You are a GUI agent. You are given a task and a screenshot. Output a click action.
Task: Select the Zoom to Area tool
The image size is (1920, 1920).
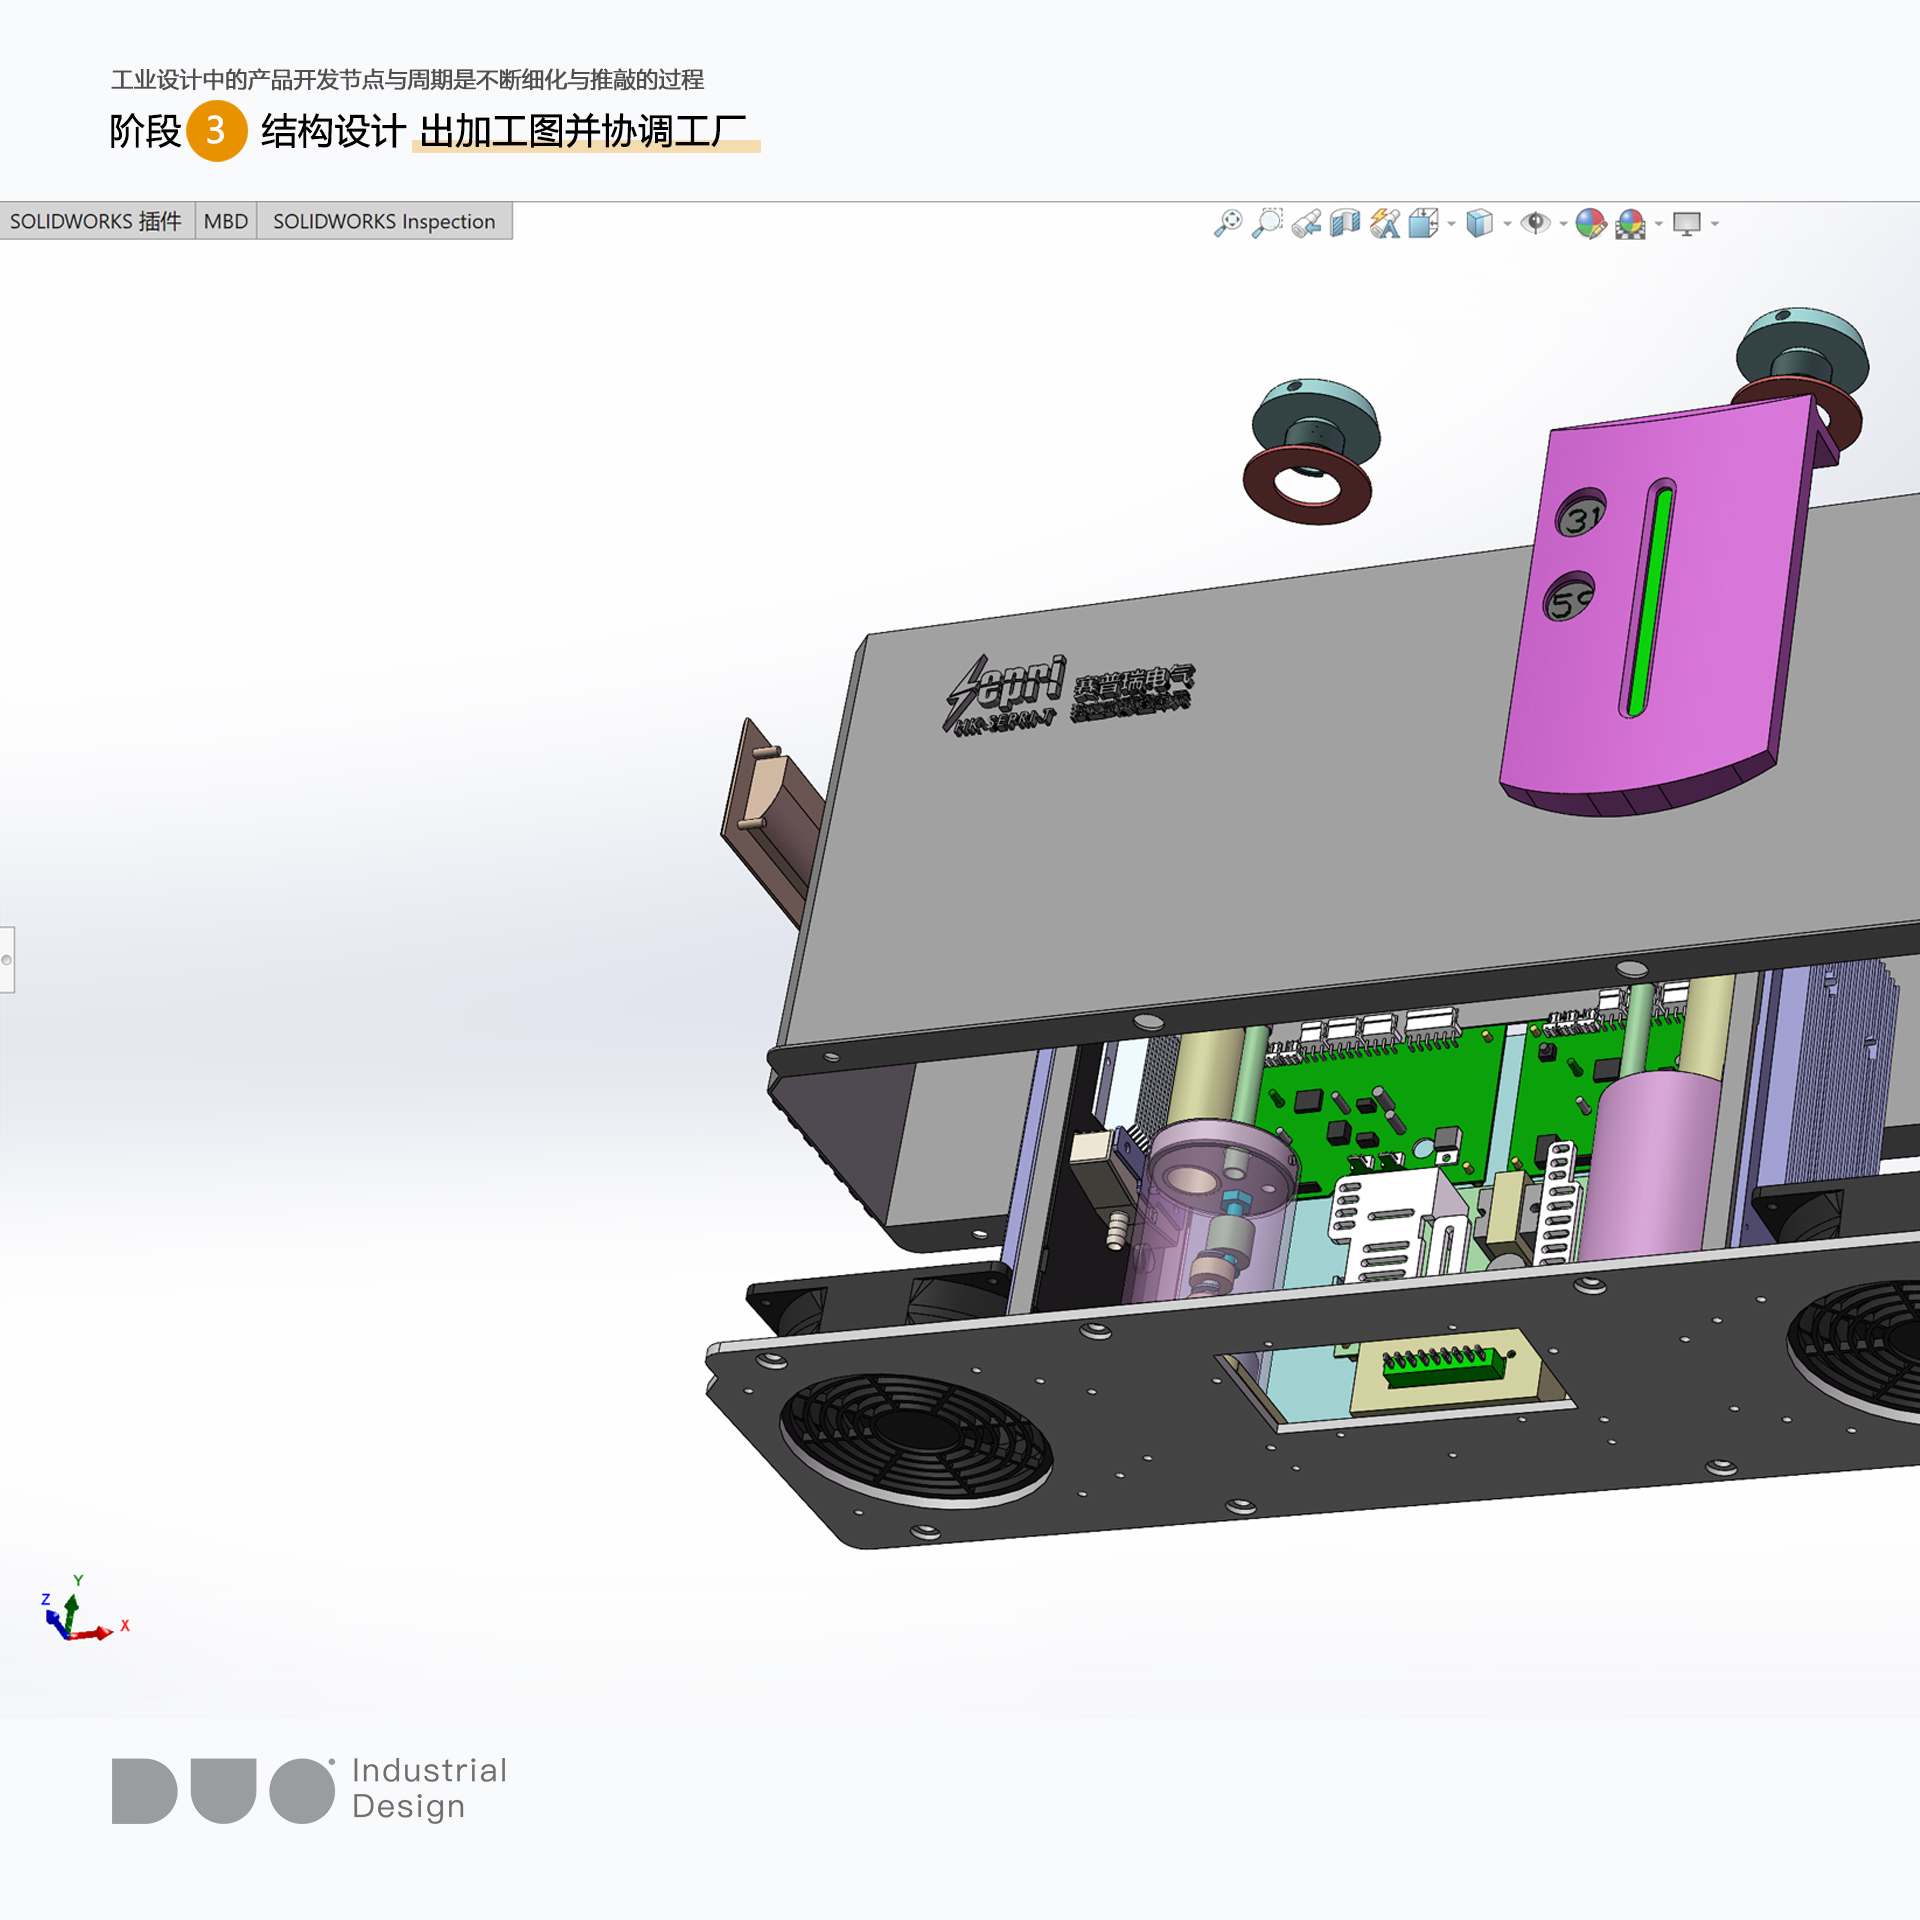tap(1267, 223)
